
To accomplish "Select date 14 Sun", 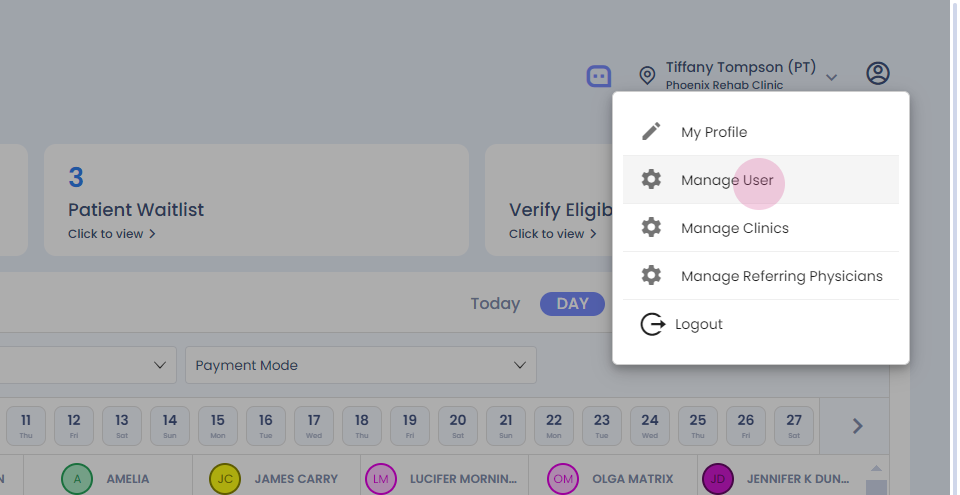I will tap(170, 426).
